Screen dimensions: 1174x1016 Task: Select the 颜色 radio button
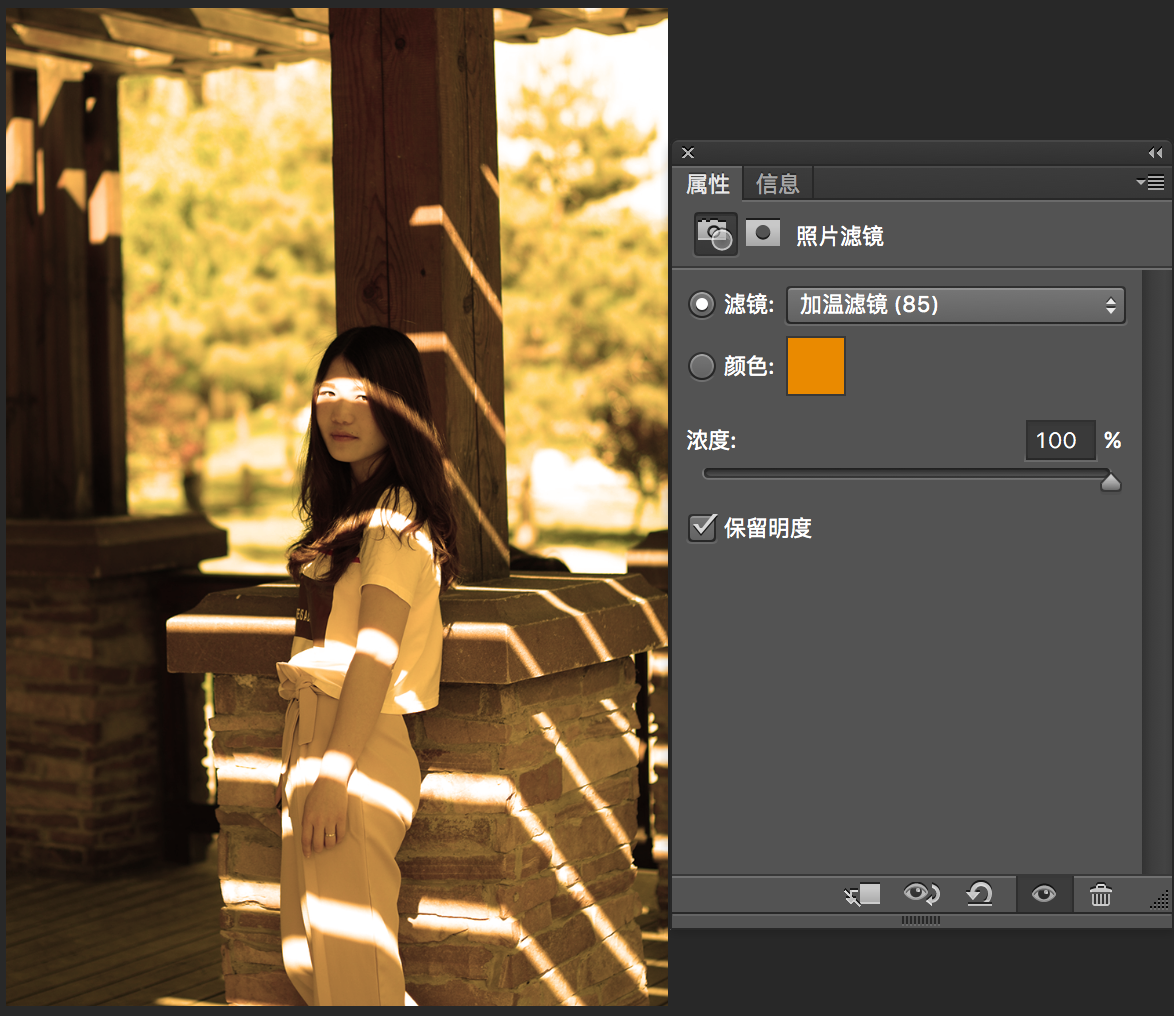point(702,366)
